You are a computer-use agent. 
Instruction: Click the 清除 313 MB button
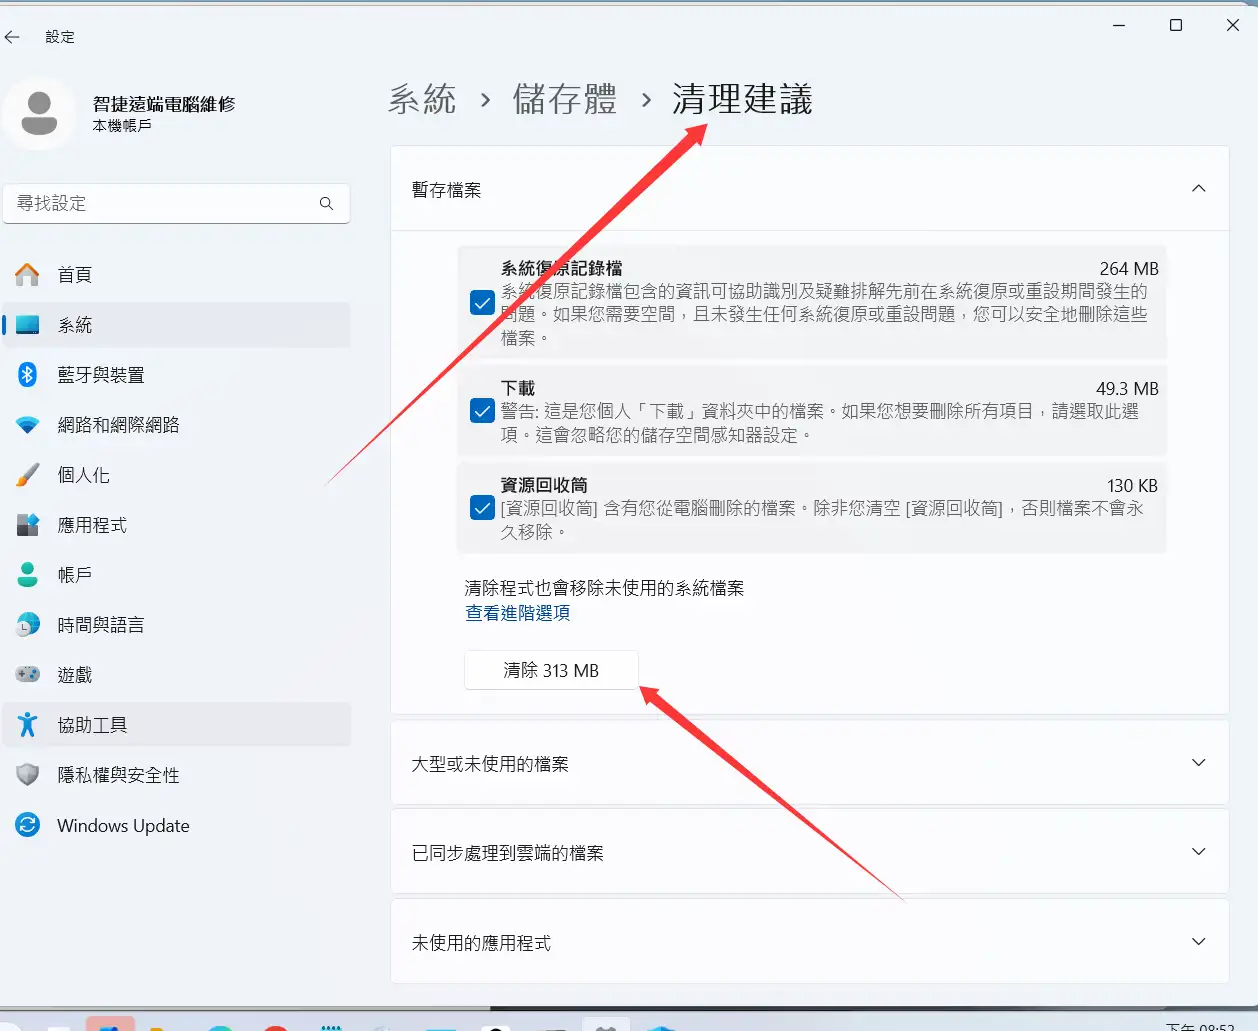click(551, 670)
